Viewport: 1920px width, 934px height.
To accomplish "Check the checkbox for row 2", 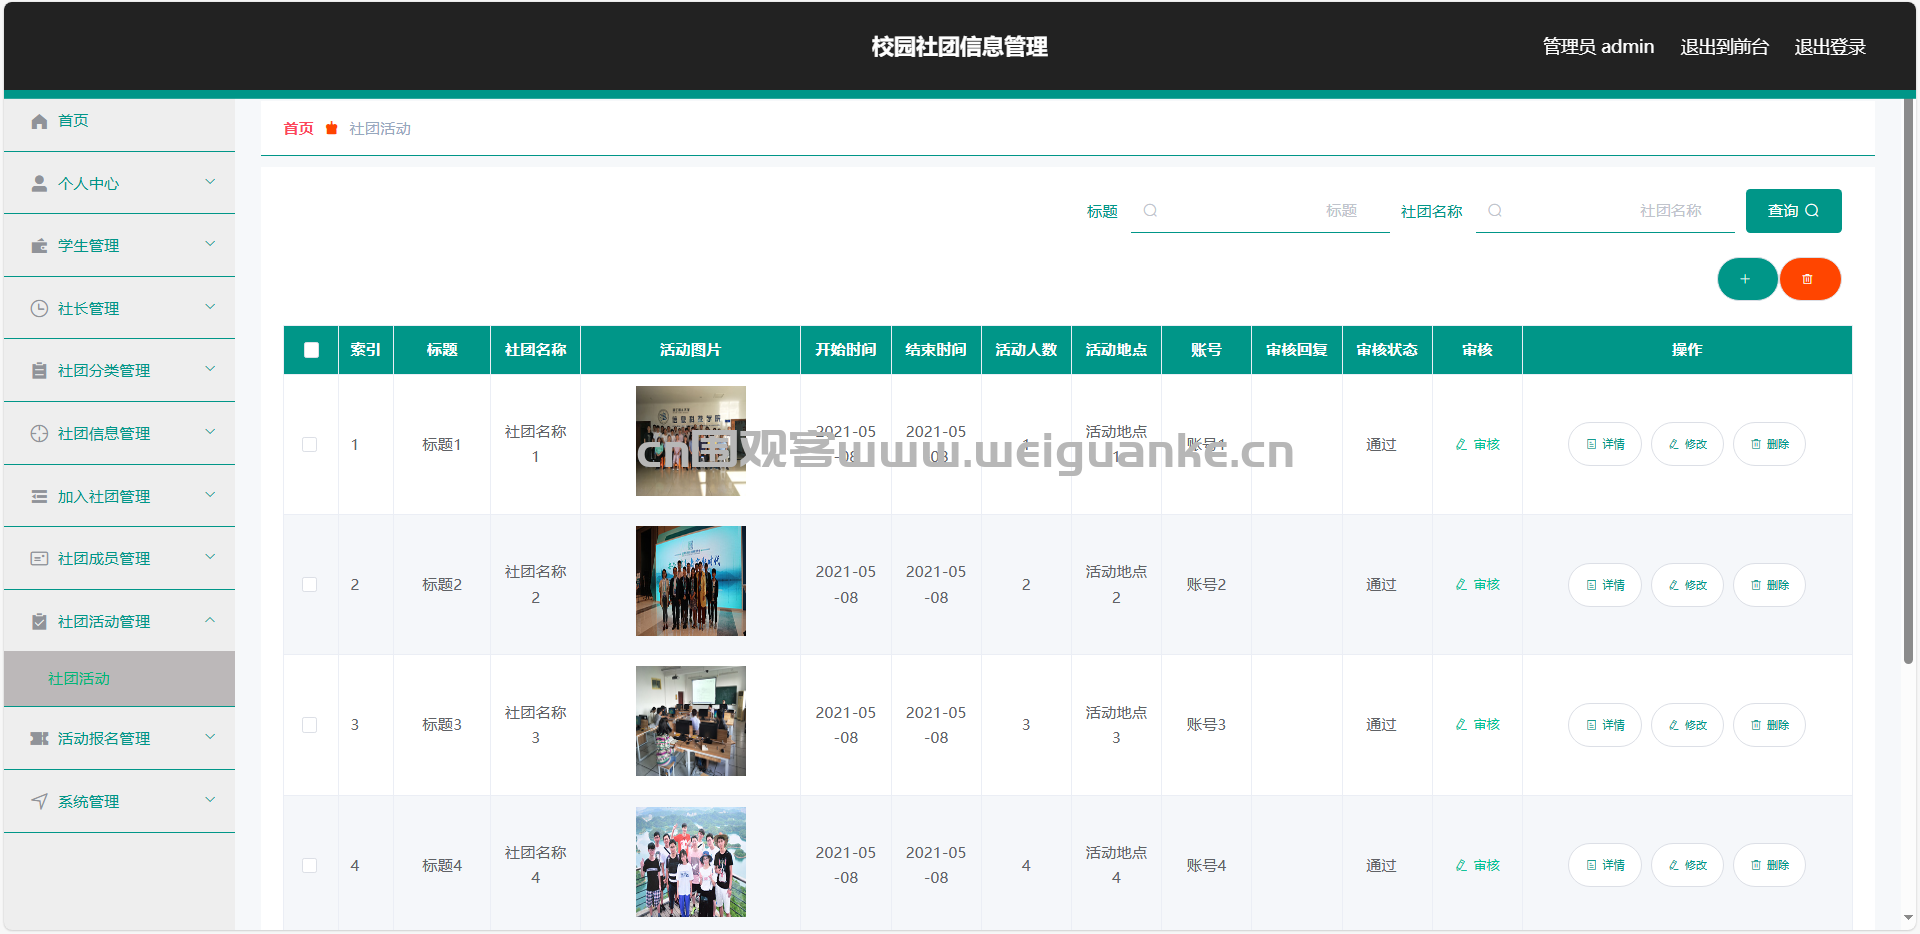I will [x=310, y=585].
